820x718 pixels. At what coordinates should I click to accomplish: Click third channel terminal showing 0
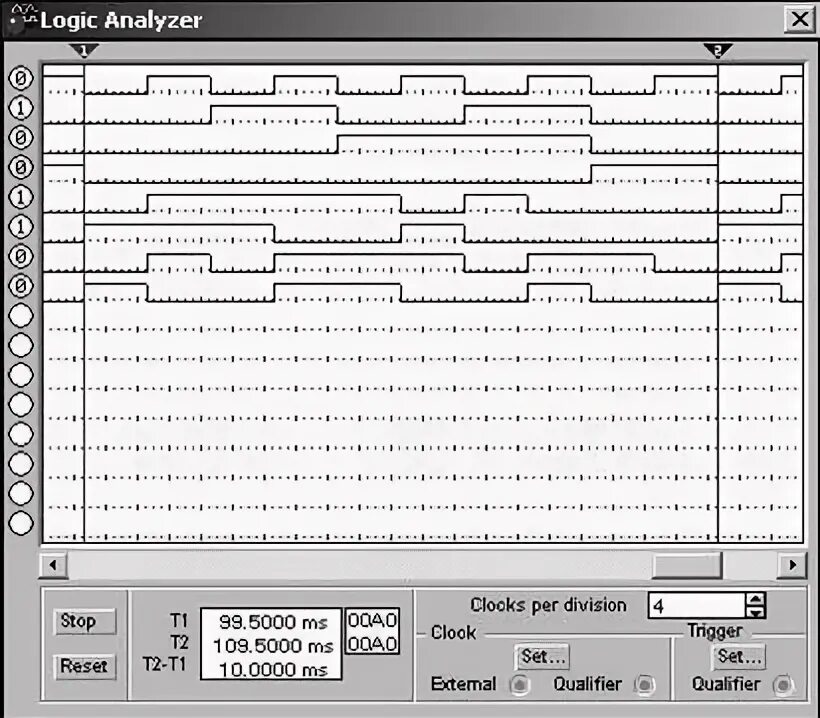[x=21, y=138]
